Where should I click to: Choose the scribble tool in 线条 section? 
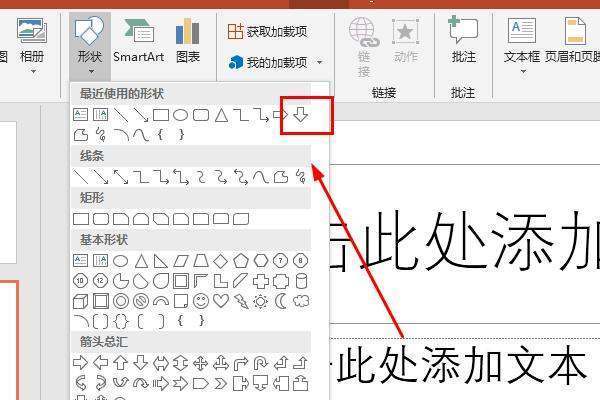pyautogui.click(x=301, y=177)
